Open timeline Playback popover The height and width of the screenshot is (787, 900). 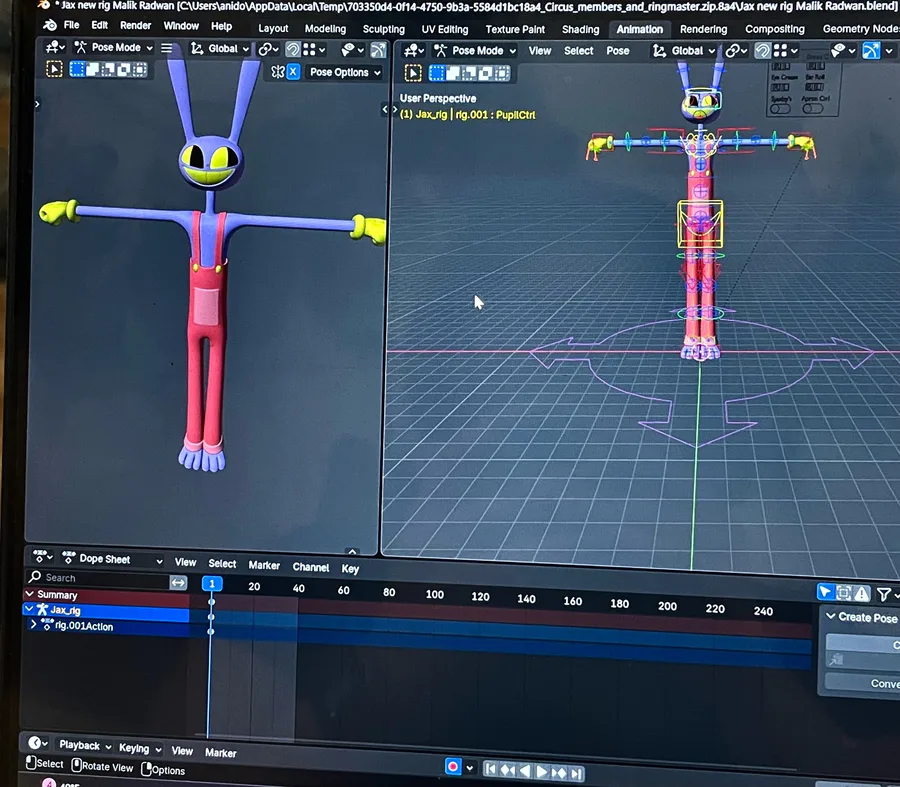click(x=85, y=745)
